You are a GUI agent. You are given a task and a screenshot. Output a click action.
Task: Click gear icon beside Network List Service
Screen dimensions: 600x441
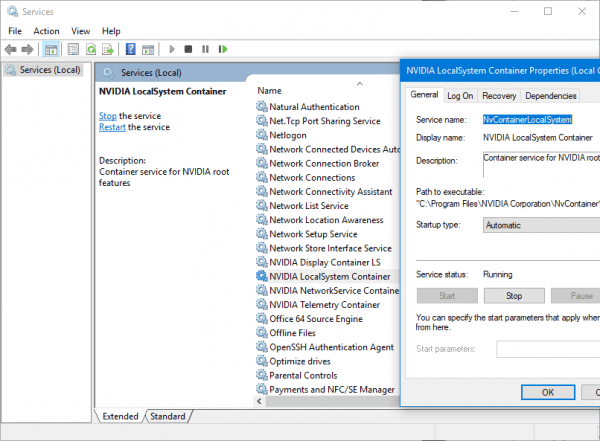[262, 206]
